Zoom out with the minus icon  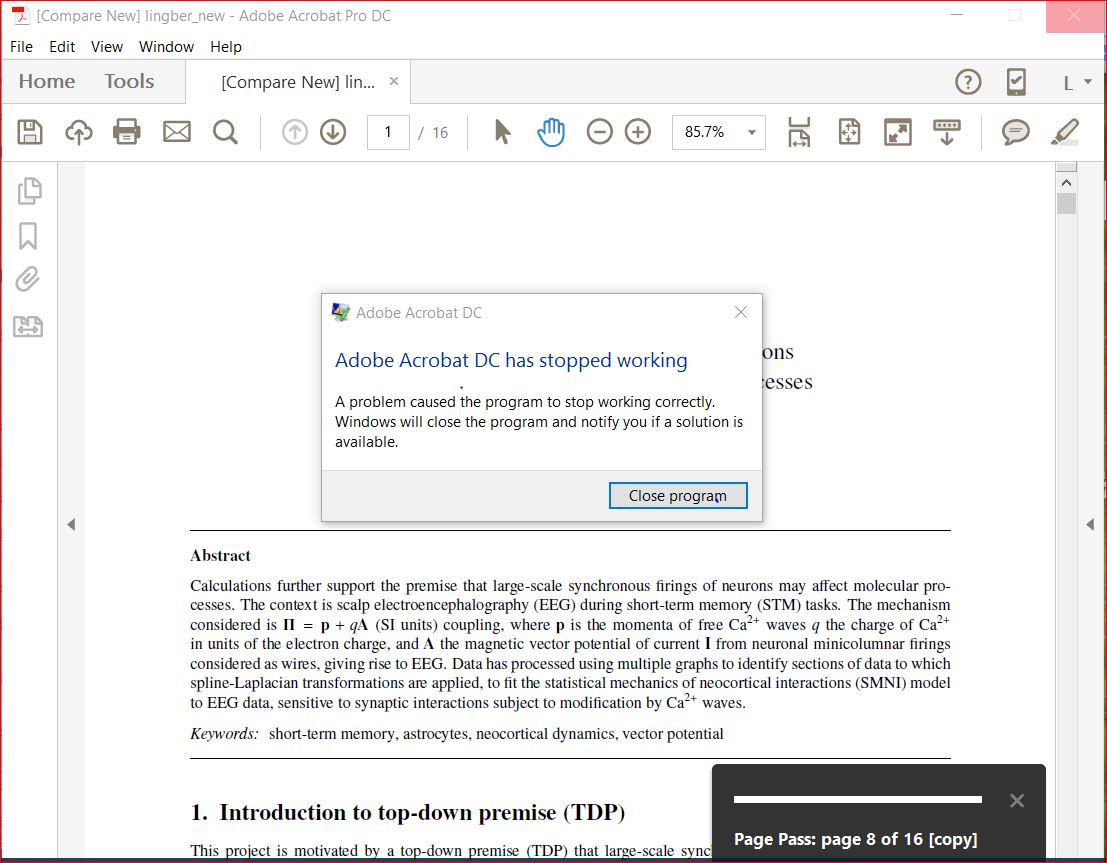click(x=599, y=132)
